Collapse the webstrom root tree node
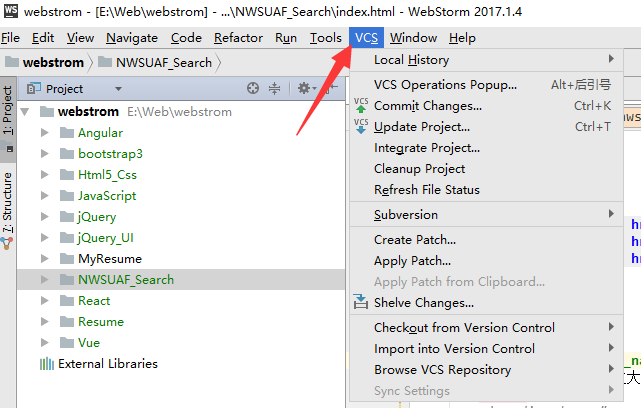641x408 pixels. pos(25,112)
